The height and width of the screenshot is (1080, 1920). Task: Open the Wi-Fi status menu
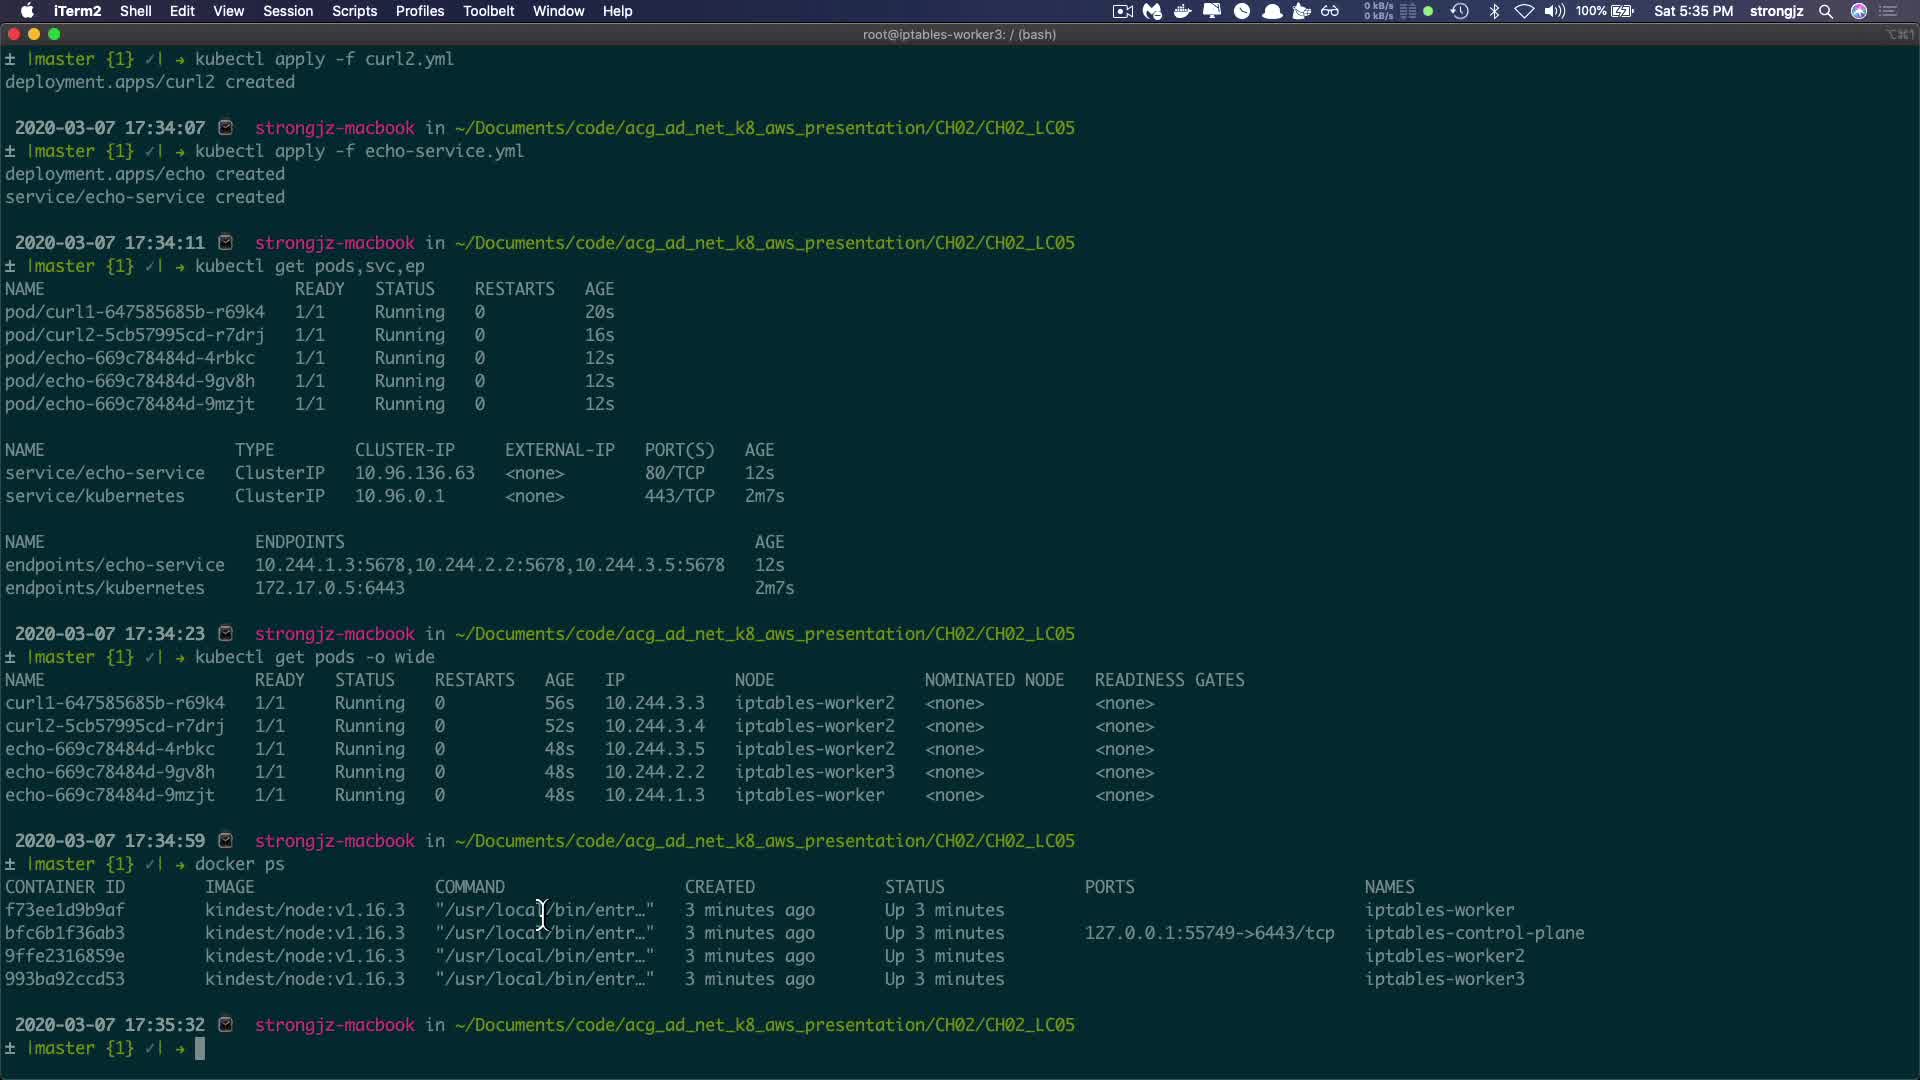coord(1524,11)
